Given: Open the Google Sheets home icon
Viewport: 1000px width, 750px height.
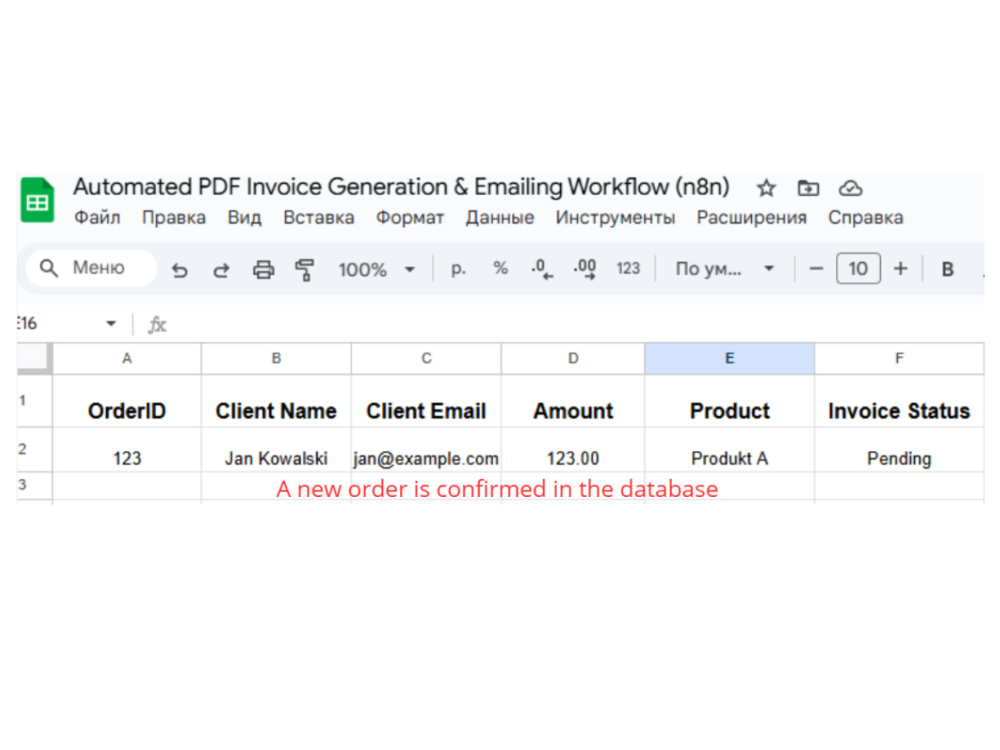Looking at the screenshot, I should pos(37,200).
